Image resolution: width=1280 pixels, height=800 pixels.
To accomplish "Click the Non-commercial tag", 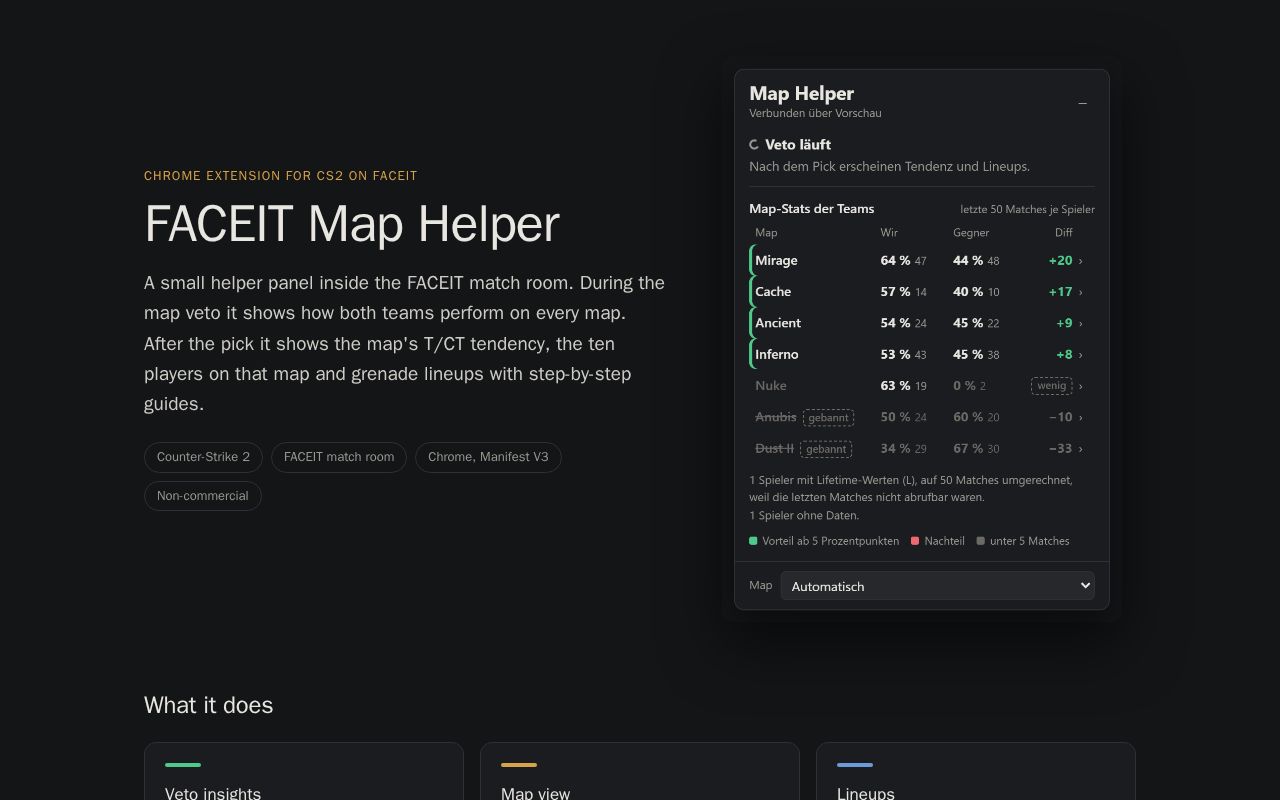I will 203,496.
